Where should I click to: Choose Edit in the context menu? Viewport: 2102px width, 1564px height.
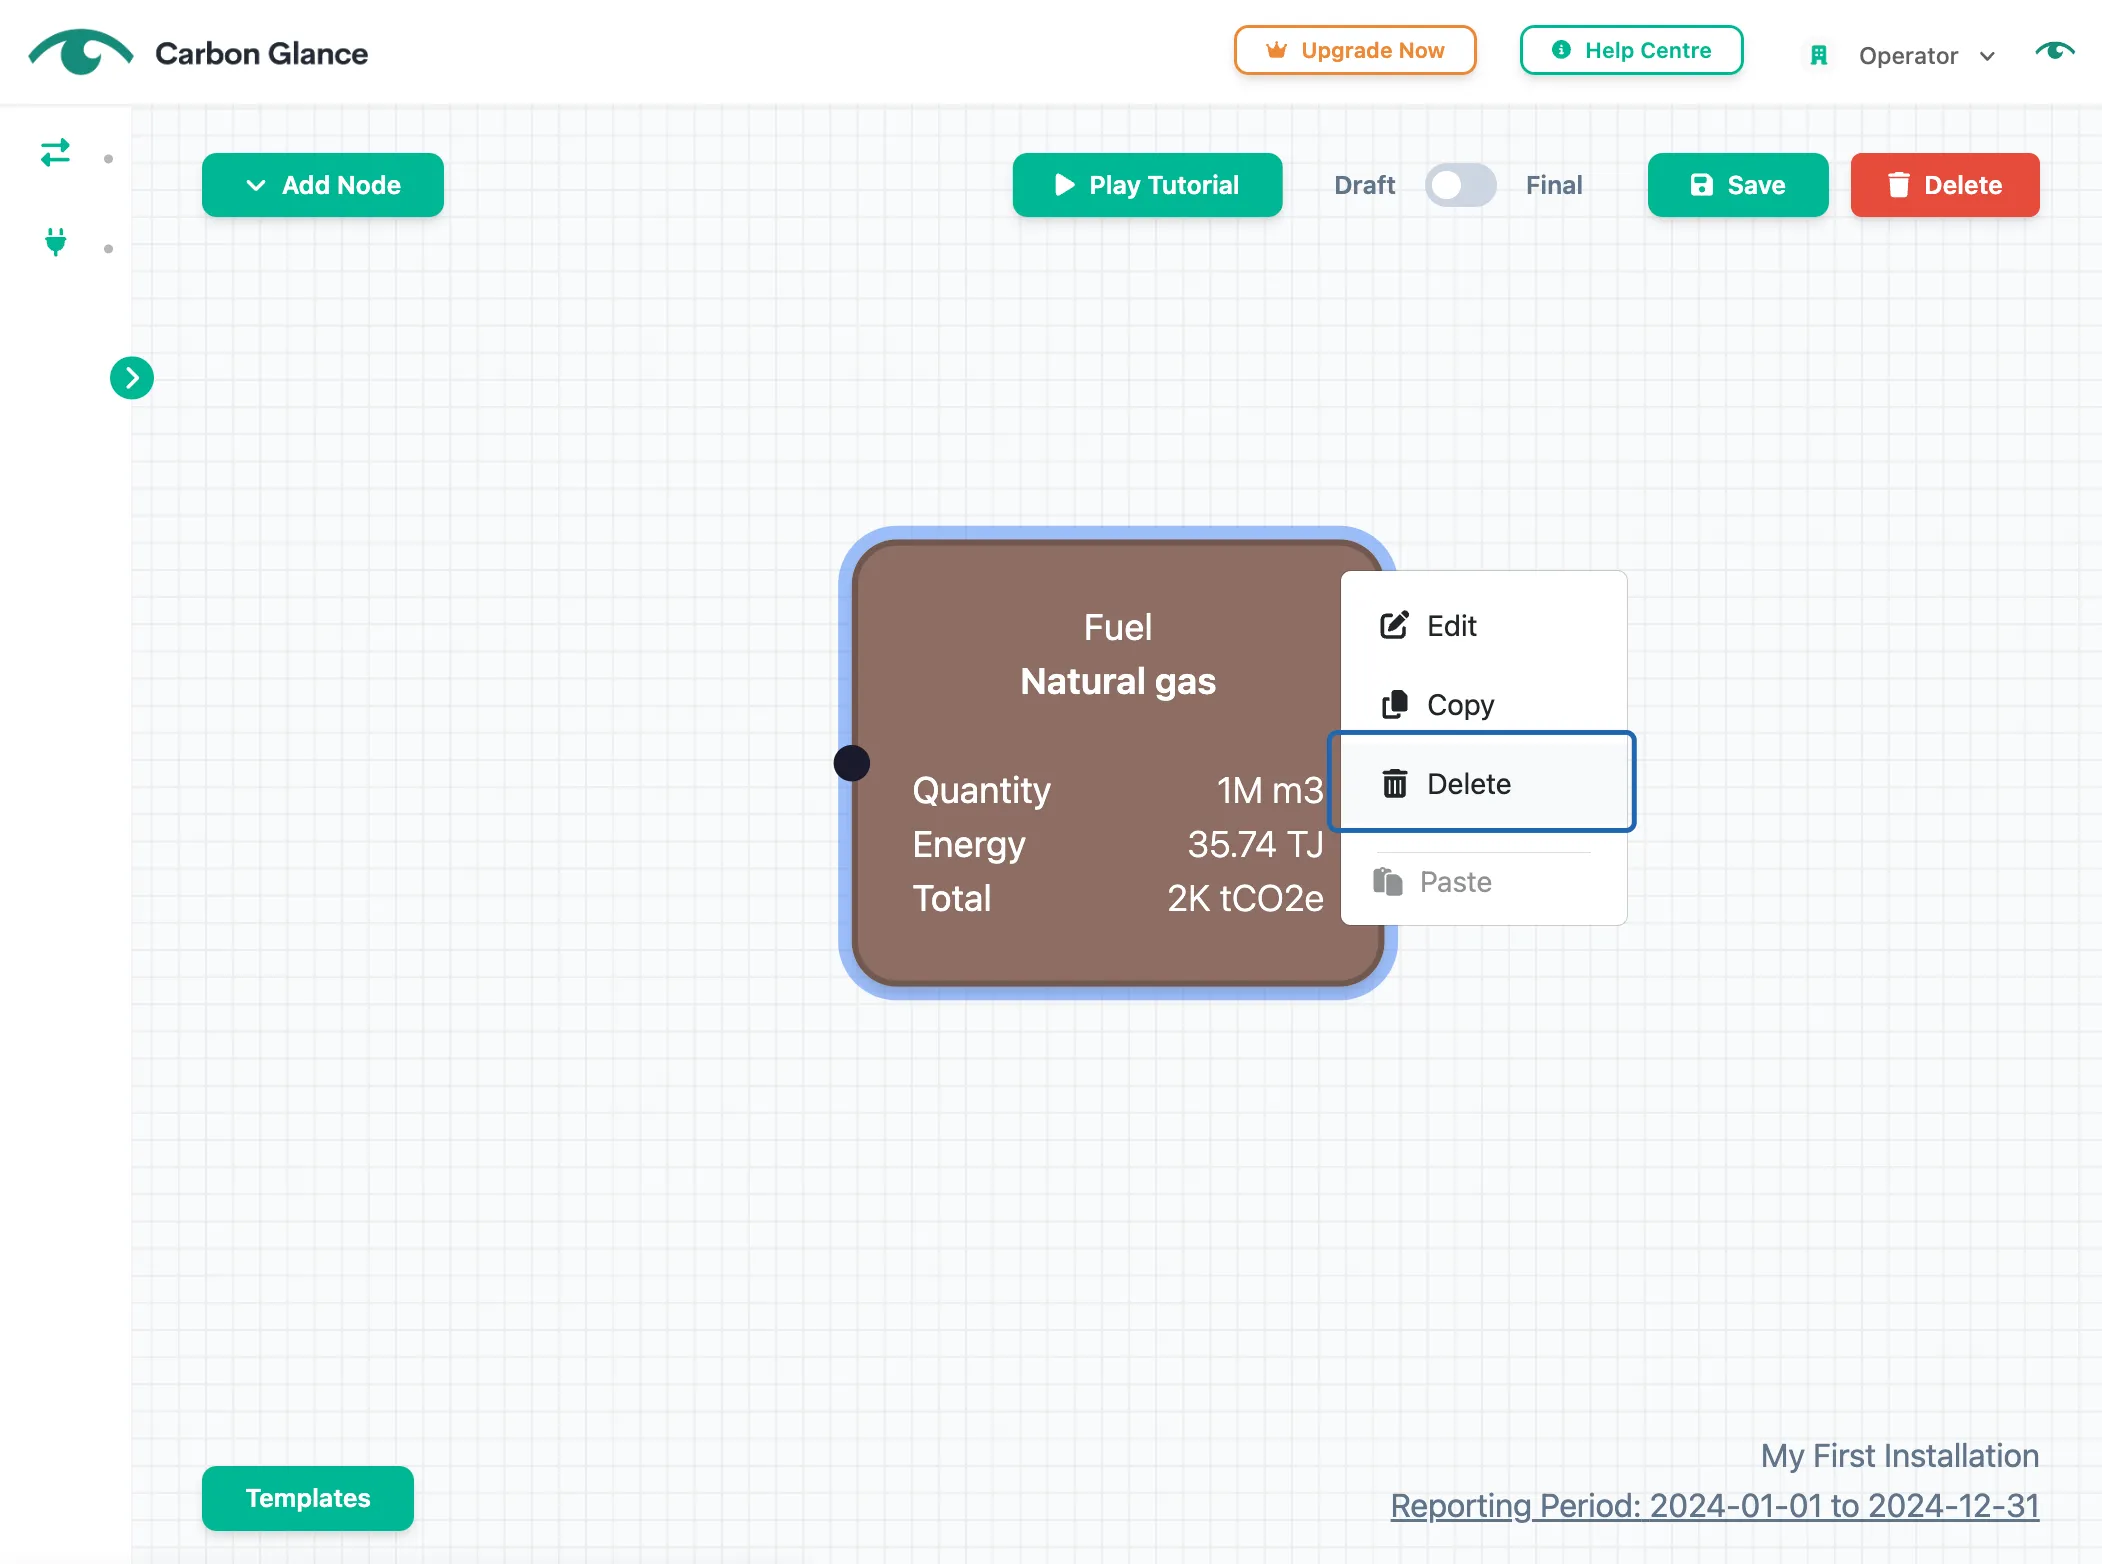pyautogui.click(x=1483, y=626)
